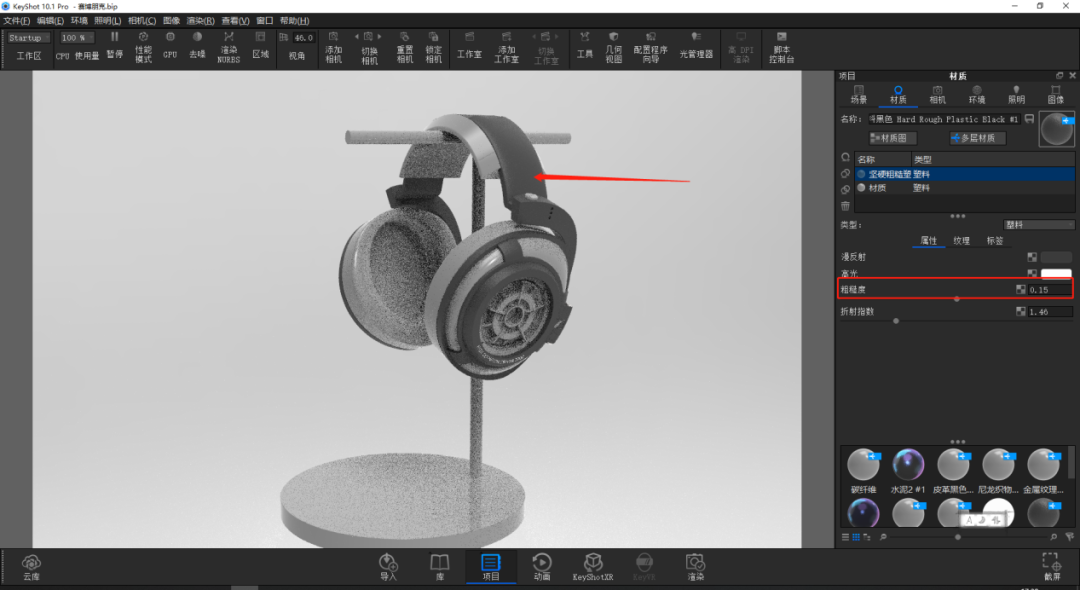
Task: Open the 渲染(R) menu
Action: [x=200, y=21]
